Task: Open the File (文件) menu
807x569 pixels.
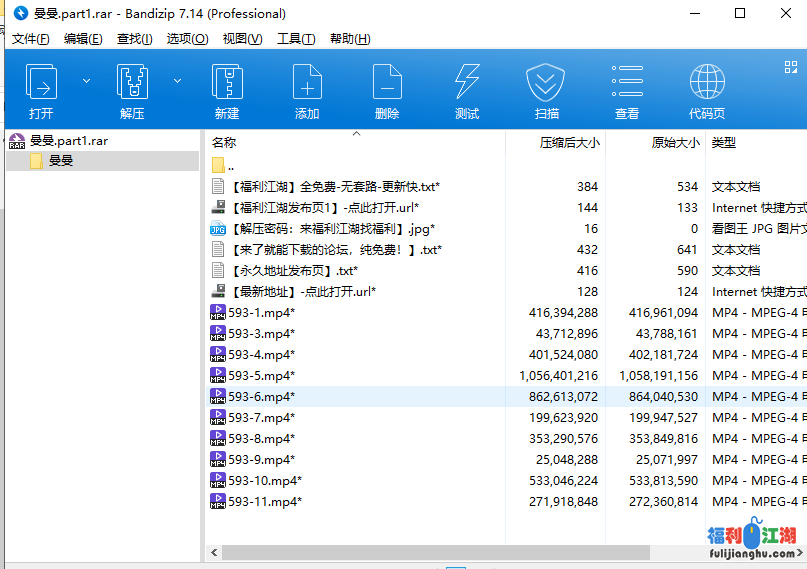Action: click(30, 39)
